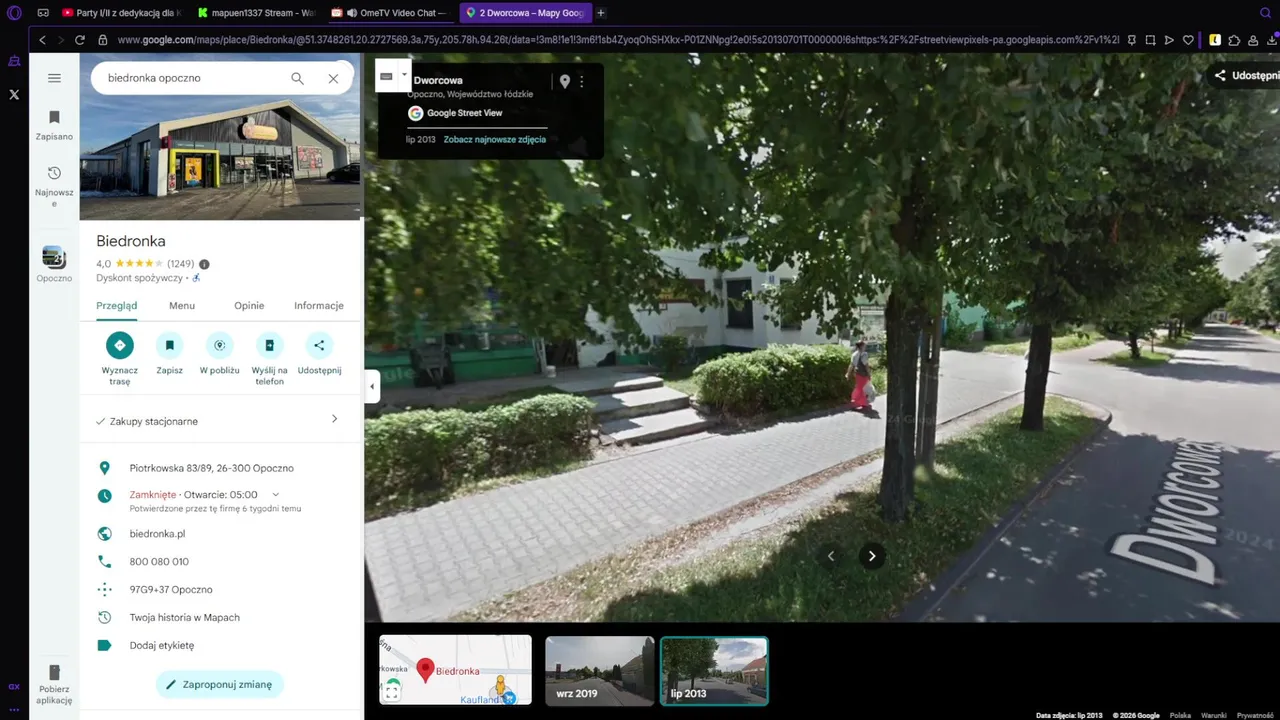Viewport: 1280px width, 720px height.
Task: Open Najnowsze (recents) in sidebar
Action: (x=54, y=187)
